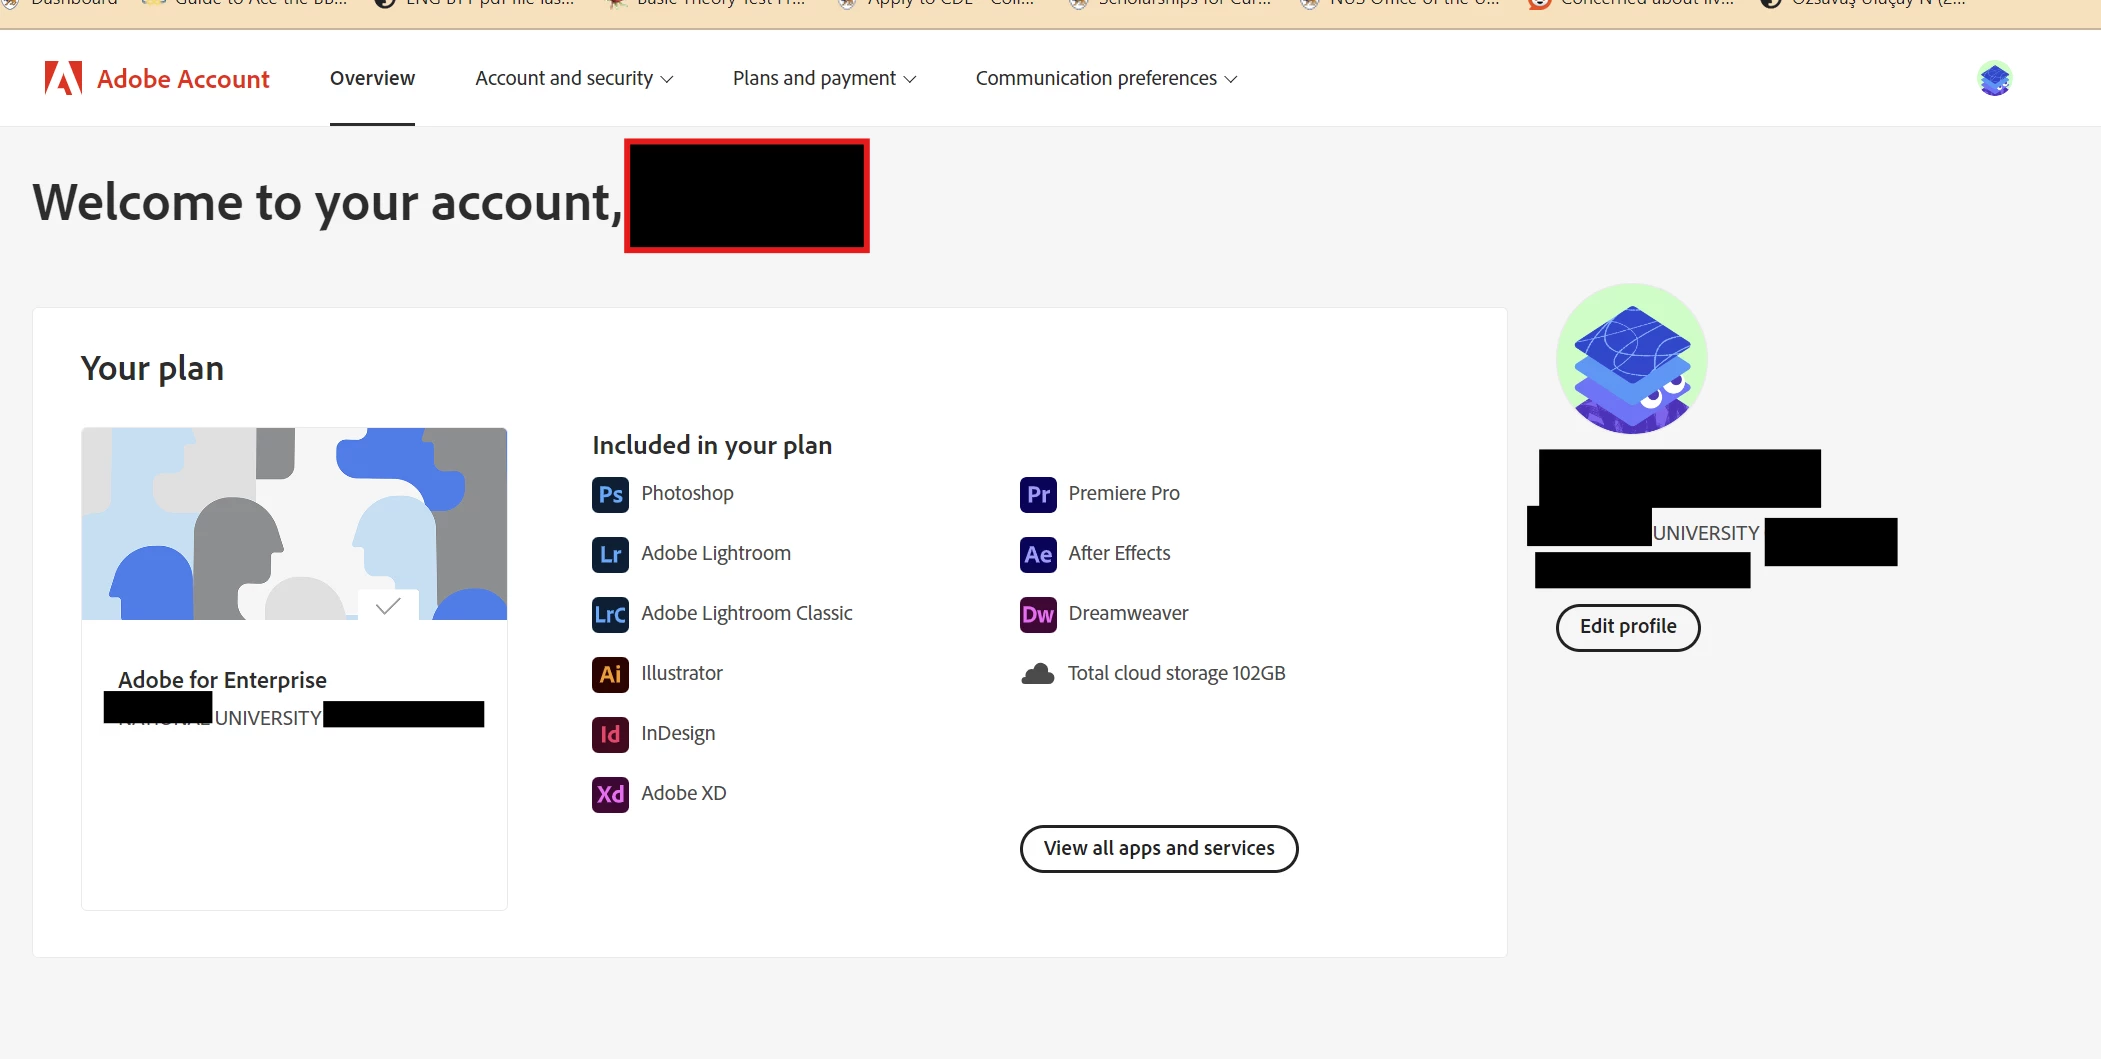Viewport: 2101px width, 1059px height.
Task: Click the Adobe logo icon
Action: pos(63,78)
